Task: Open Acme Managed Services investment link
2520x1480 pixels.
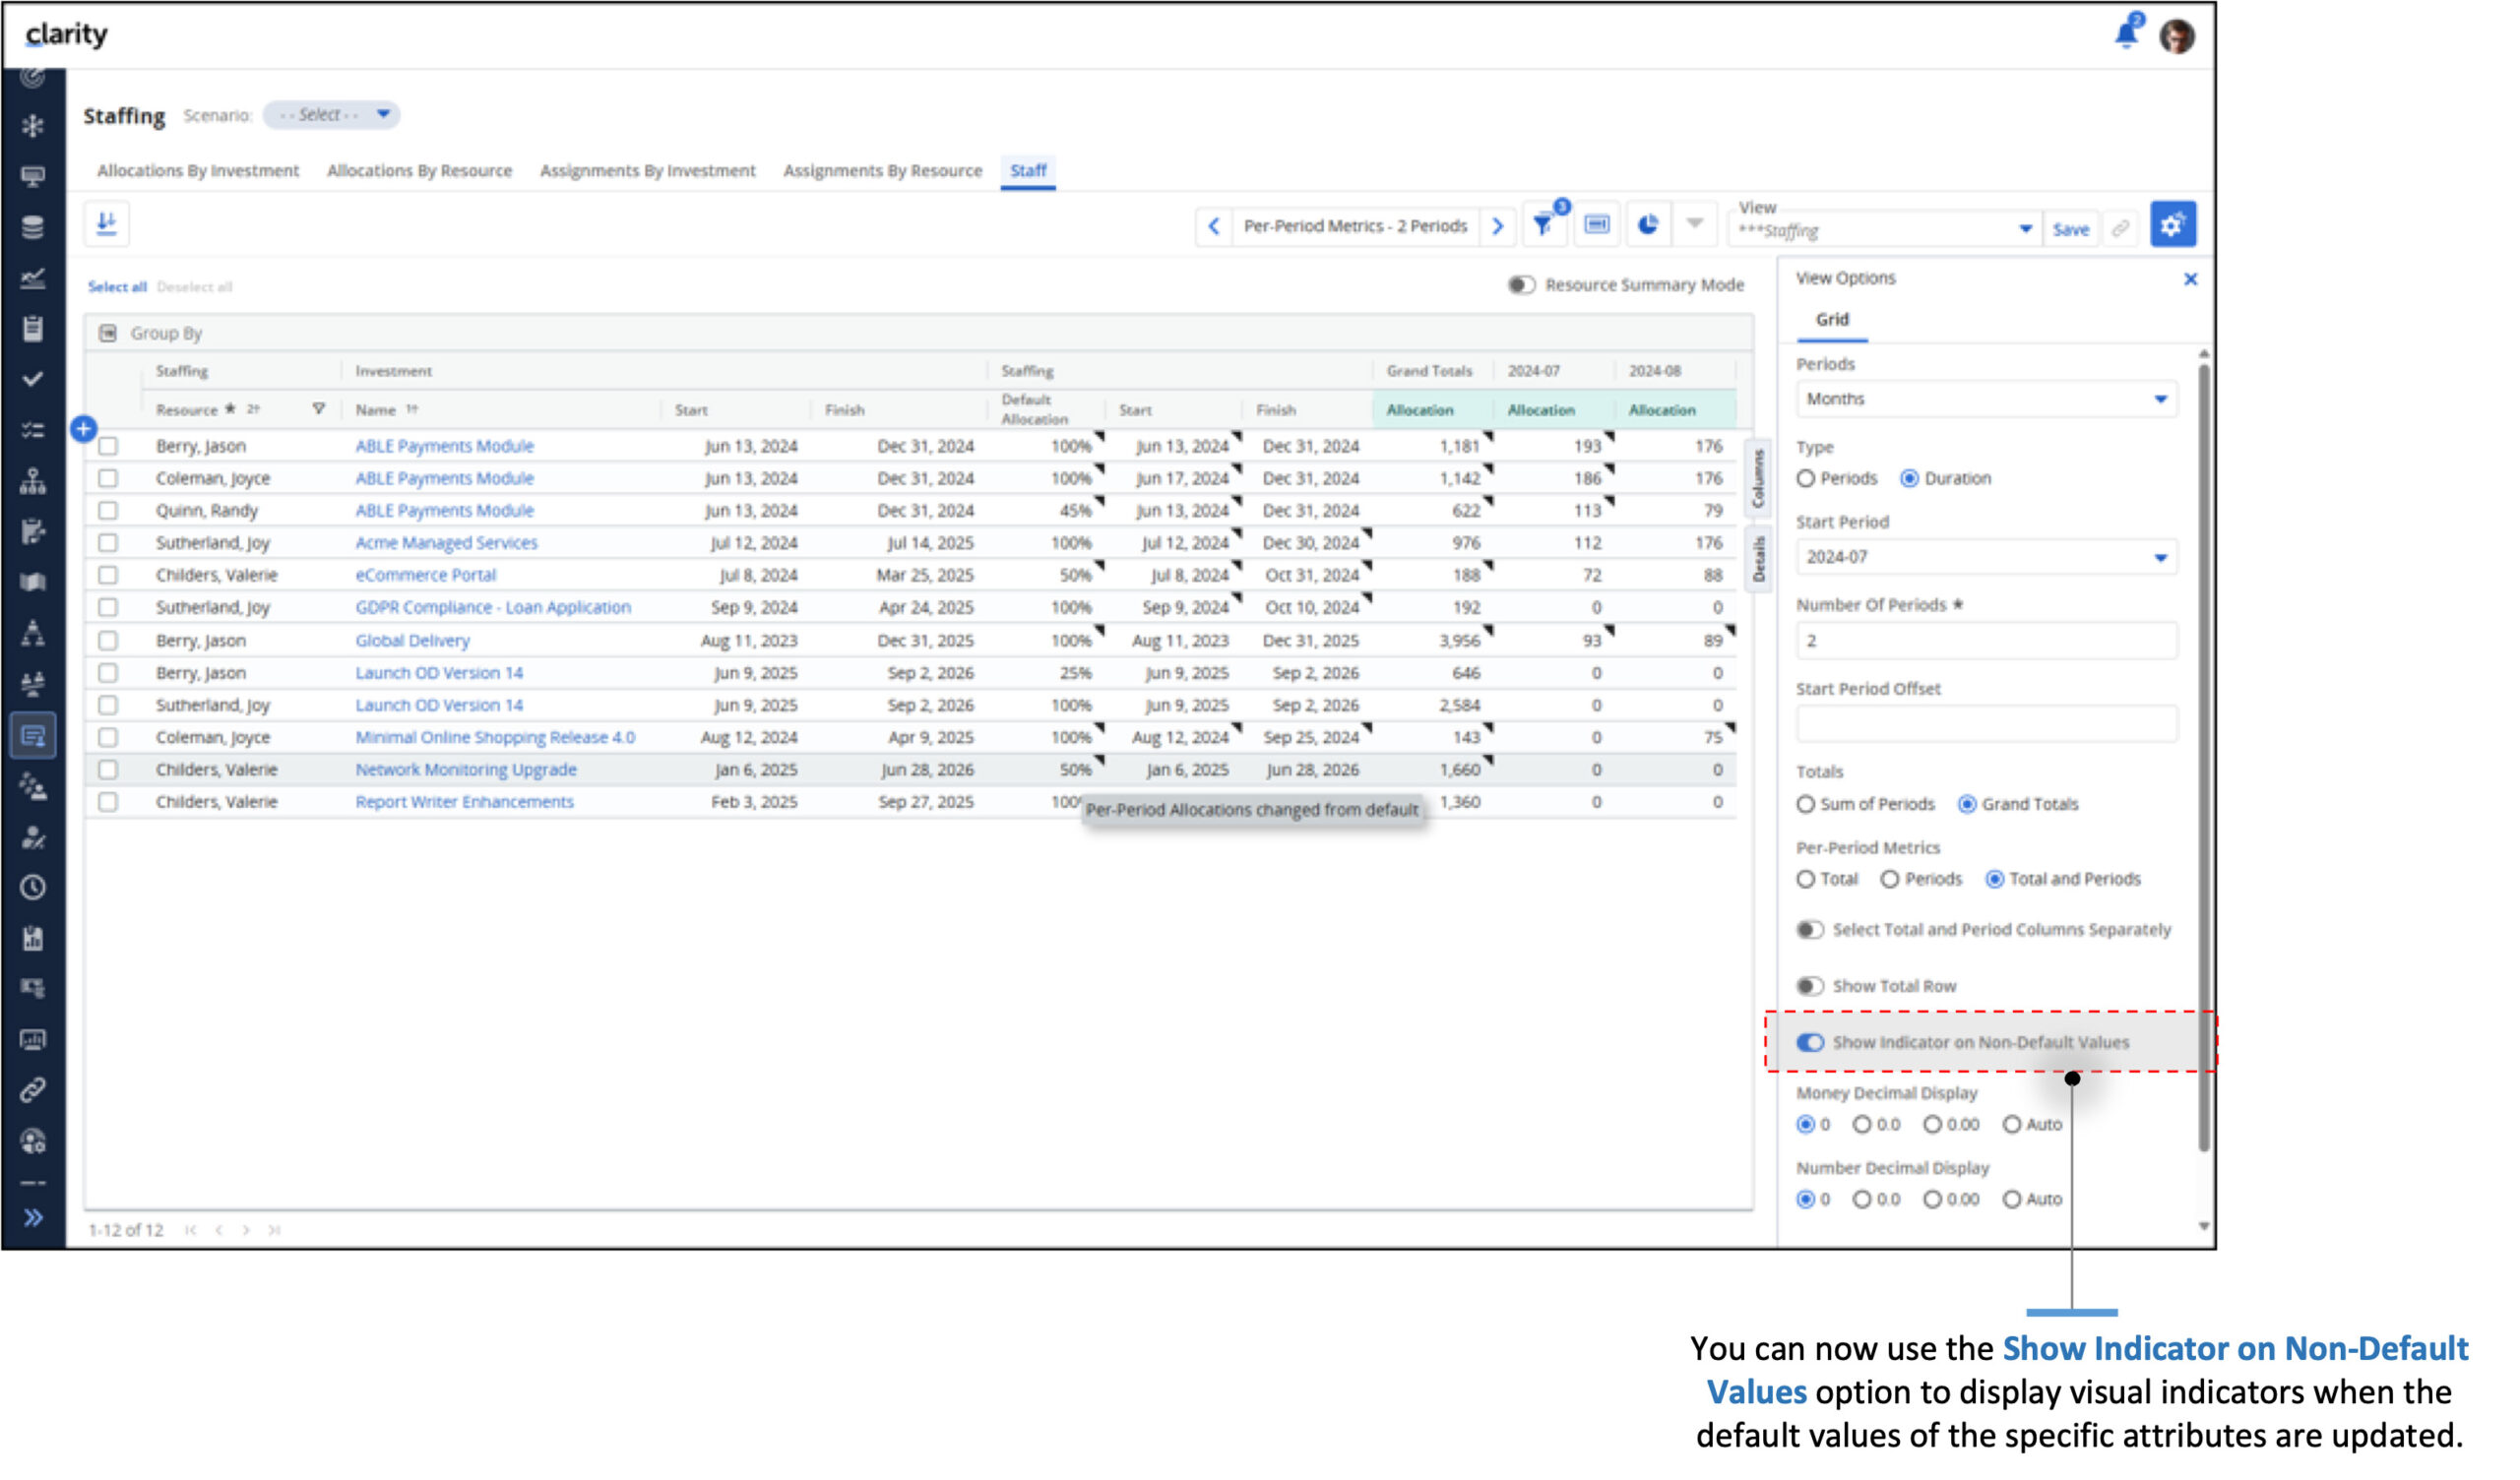Action: click(x=447, y=543)
